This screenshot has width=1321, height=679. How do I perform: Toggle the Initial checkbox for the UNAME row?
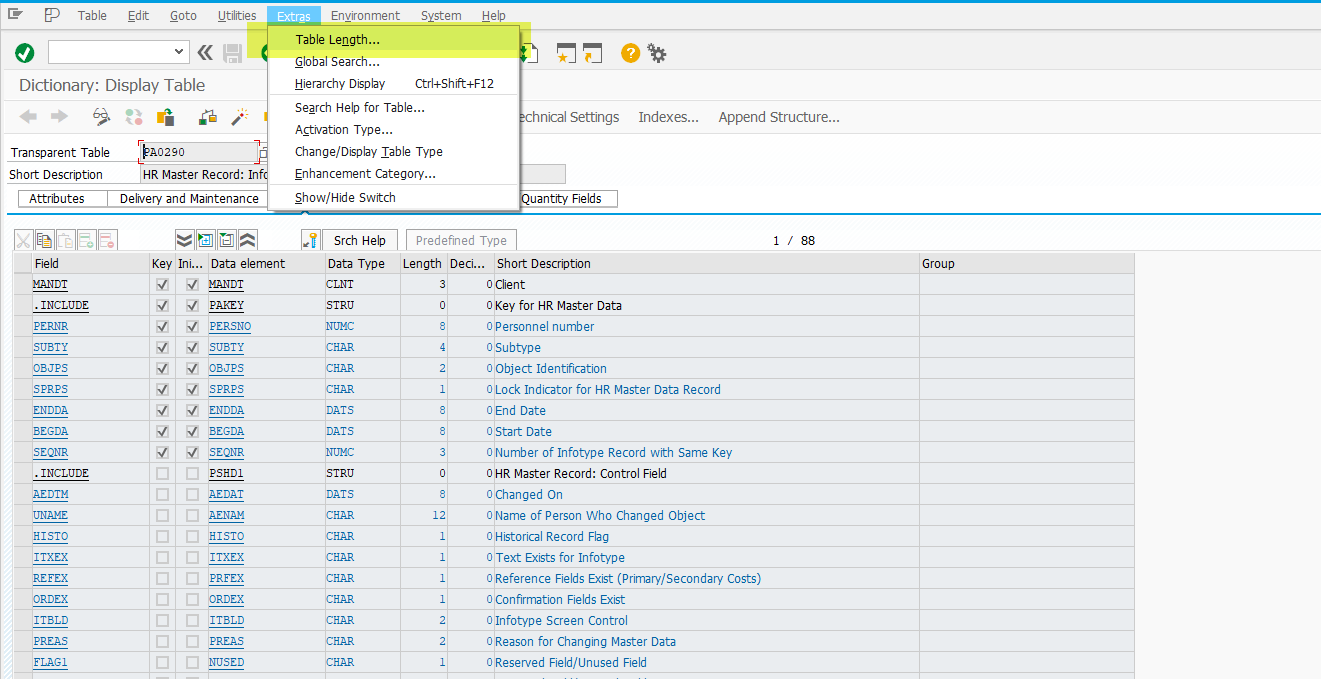(192, 516)
